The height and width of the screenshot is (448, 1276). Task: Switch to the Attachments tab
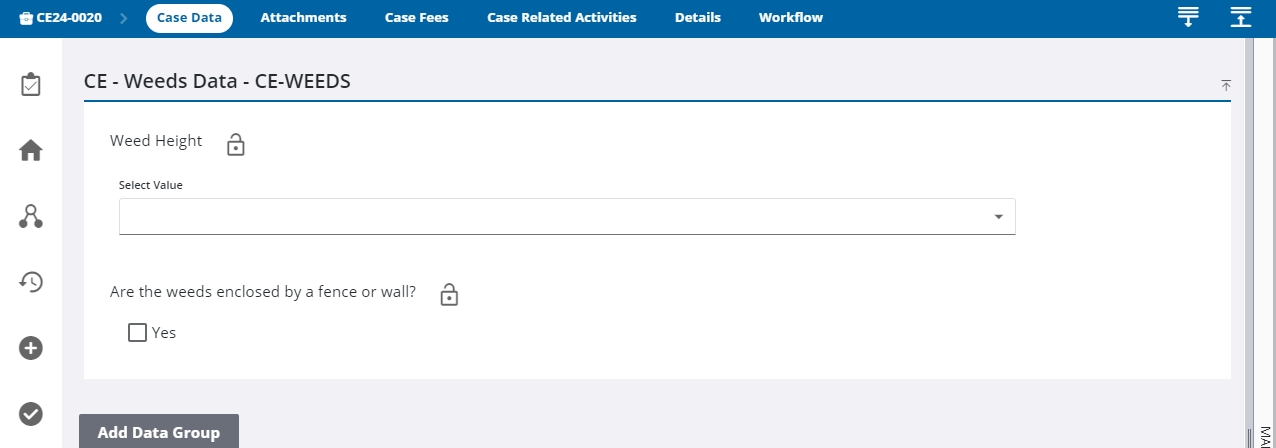pos(303,18)
